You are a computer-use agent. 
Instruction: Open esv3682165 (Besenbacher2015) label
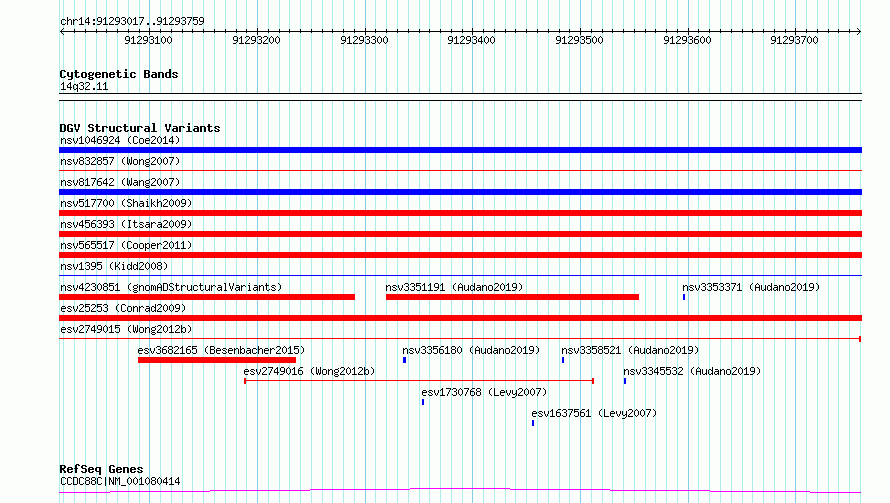click(221, 350)
